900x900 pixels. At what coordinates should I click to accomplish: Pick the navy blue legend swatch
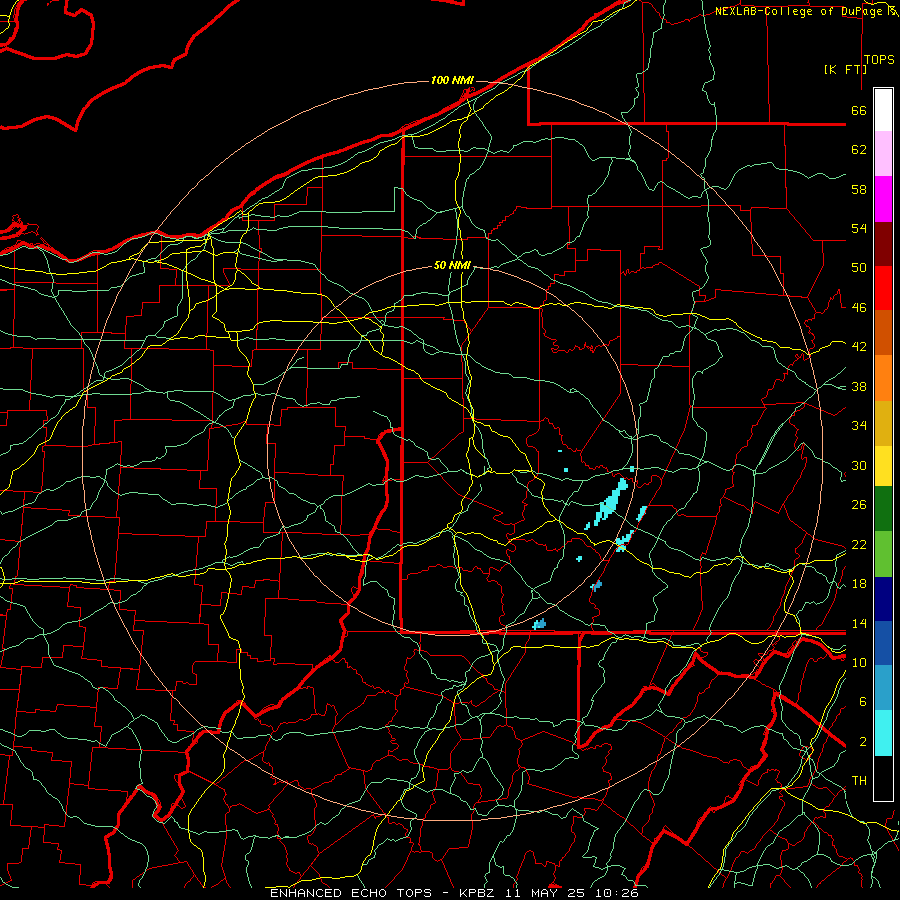click(883, 599)
